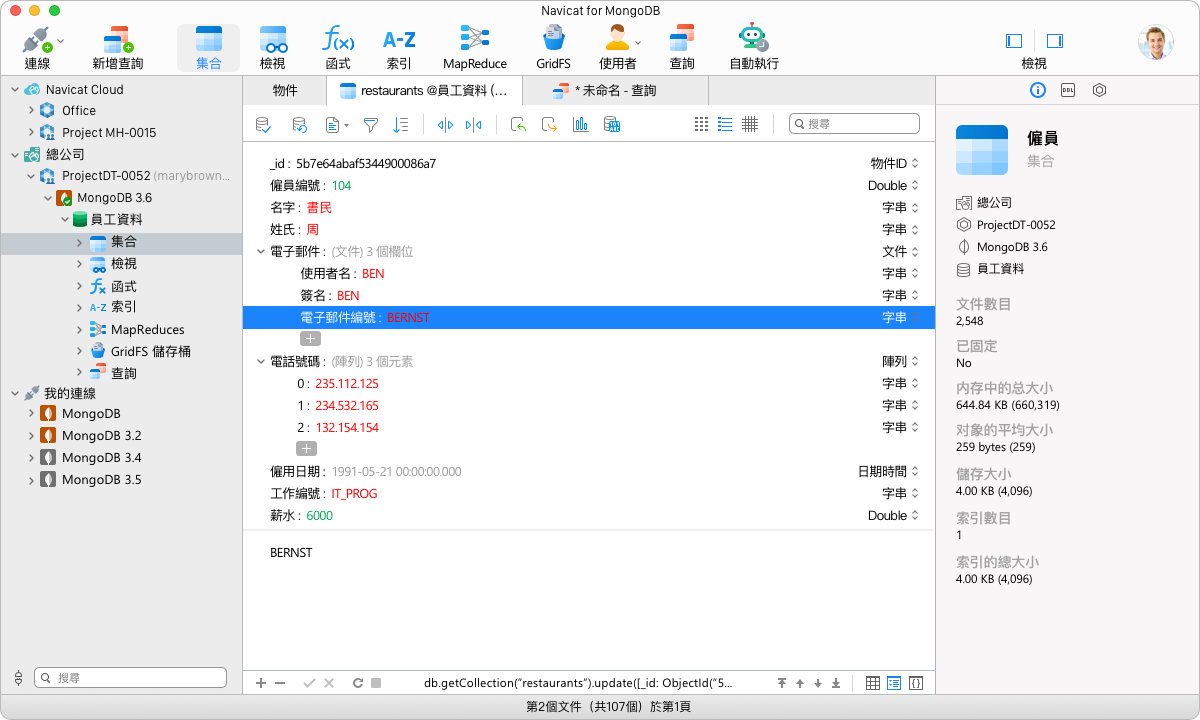Screen dimensions: 1200x720
Task: Collapse the 總公司 tree node
Action: click(x=15, y=154)
